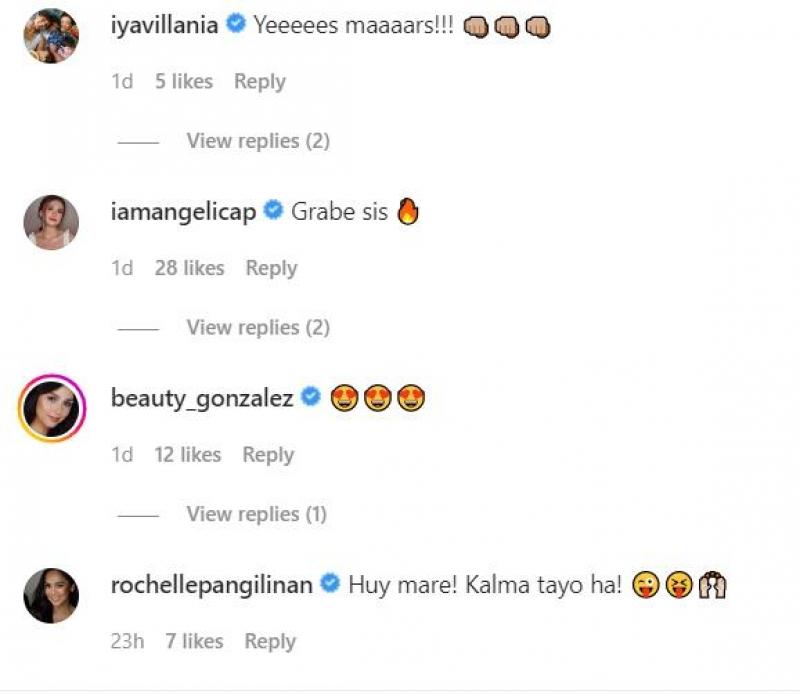Click verified badge beside rochellepangilinan
This screenshot has height=694, width=800.
[331, 585]
